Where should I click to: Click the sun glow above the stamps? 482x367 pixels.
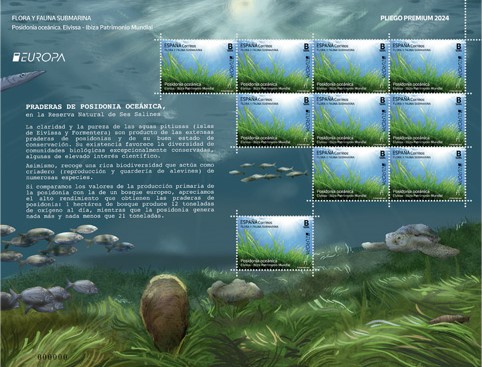pyautogui.click(x=243, y=7)
